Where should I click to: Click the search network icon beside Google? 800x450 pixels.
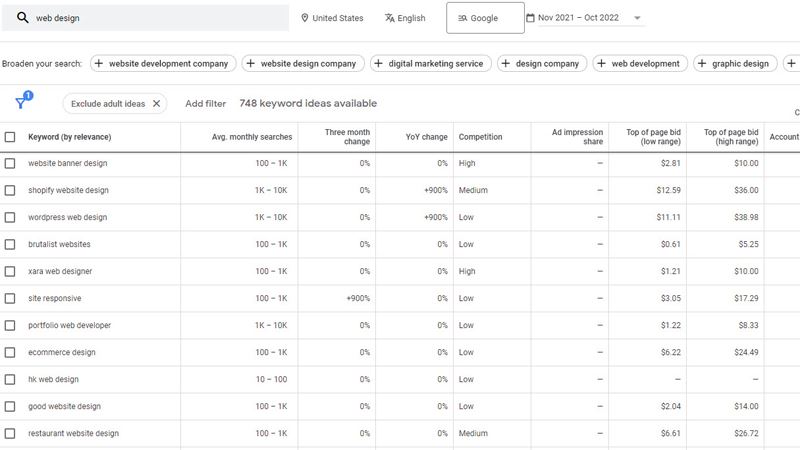(463, 18)
